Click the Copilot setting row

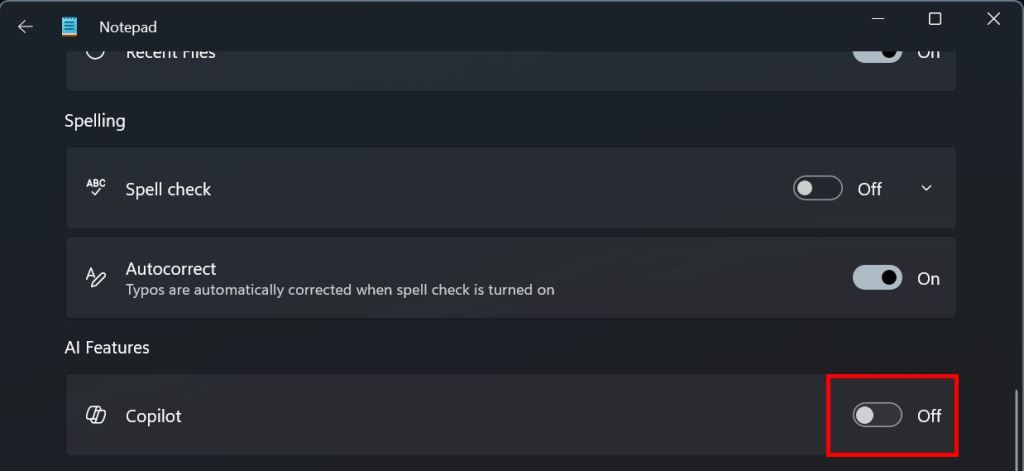tap(511, 415)
